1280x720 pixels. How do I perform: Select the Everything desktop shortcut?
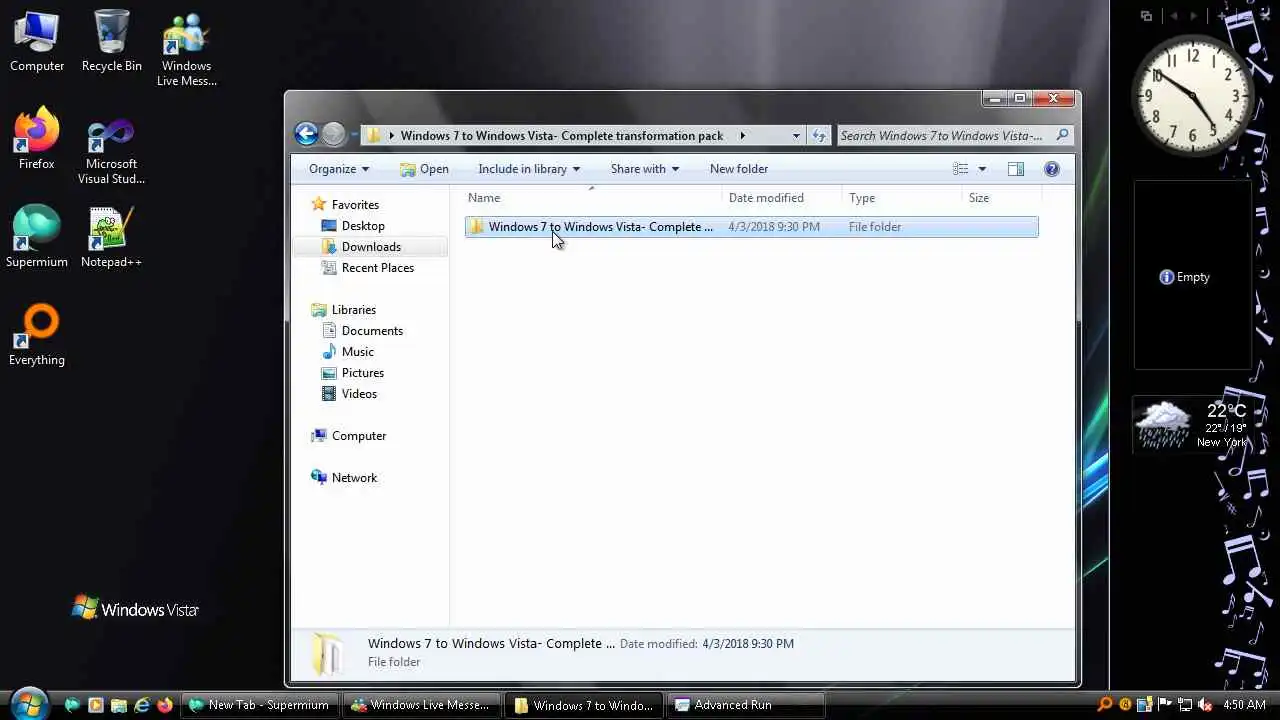pyautogui.click(x=37, y=335)
